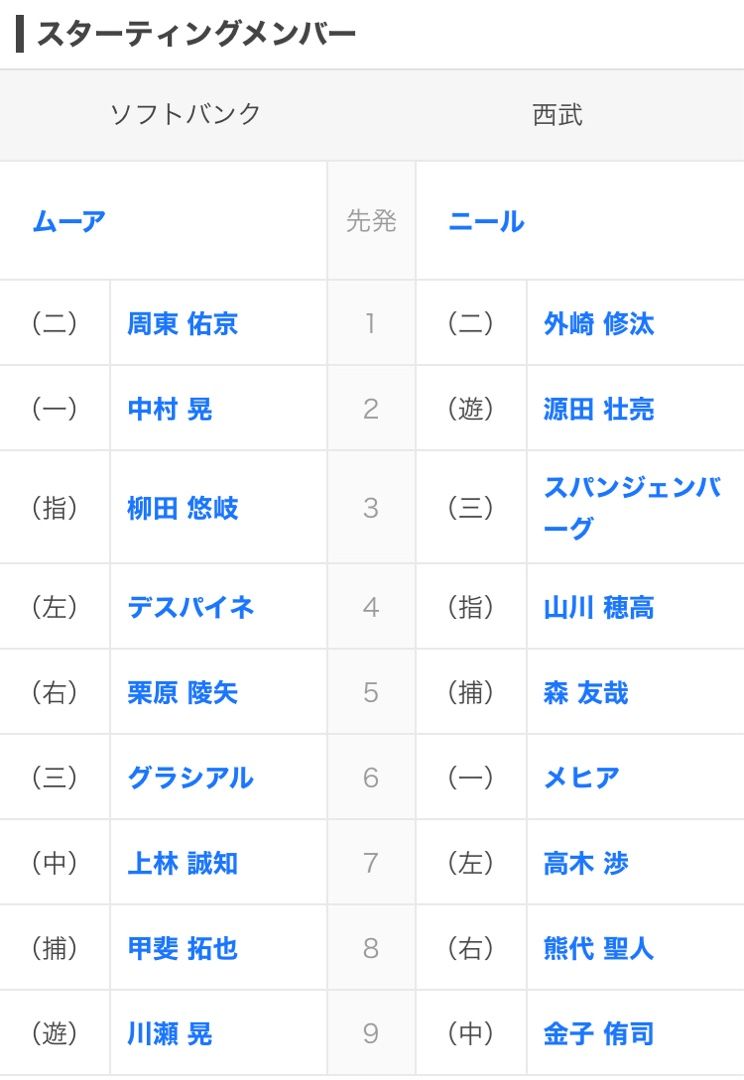744x1080 pixels.
Task: Open メヒア player profile
Action: (x=581, y=778)
